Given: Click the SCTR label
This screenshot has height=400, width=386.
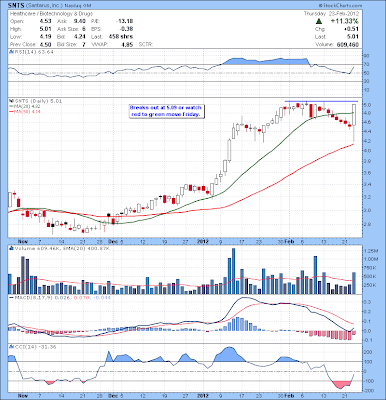Looking at the screenshot, I should click(145, 44).
